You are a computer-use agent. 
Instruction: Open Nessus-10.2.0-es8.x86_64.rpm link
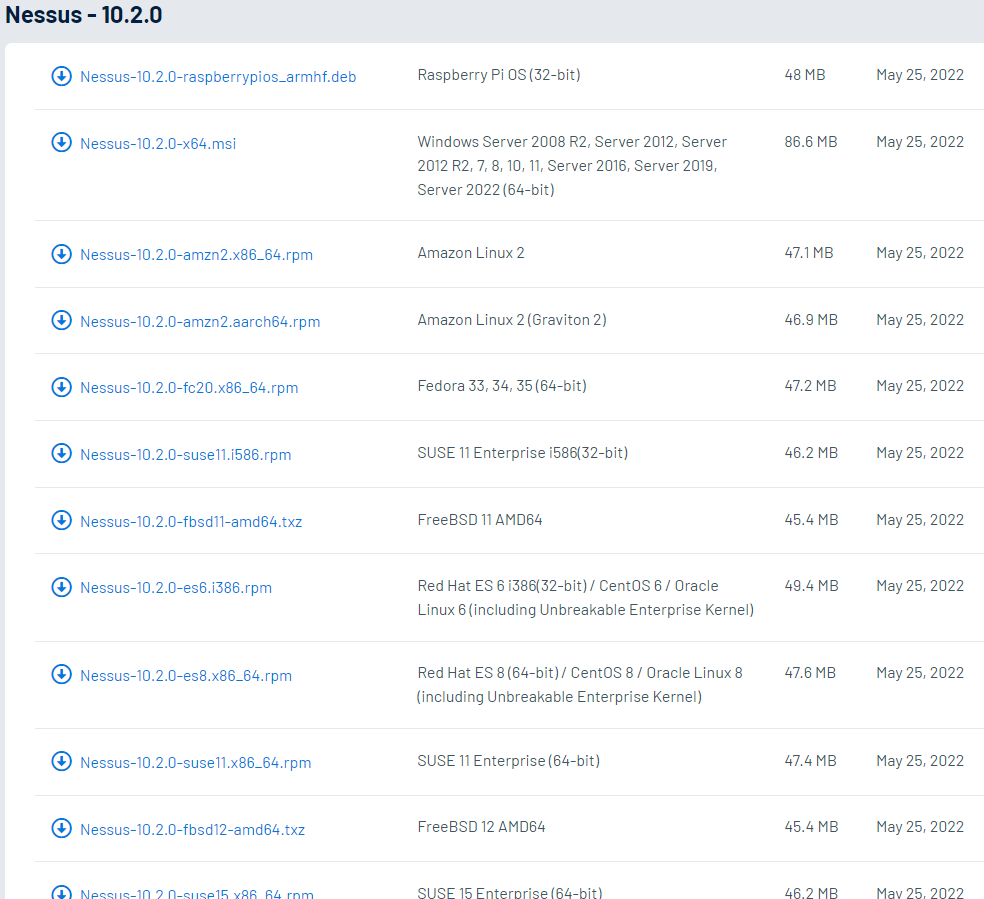click(x=186, y=676)
